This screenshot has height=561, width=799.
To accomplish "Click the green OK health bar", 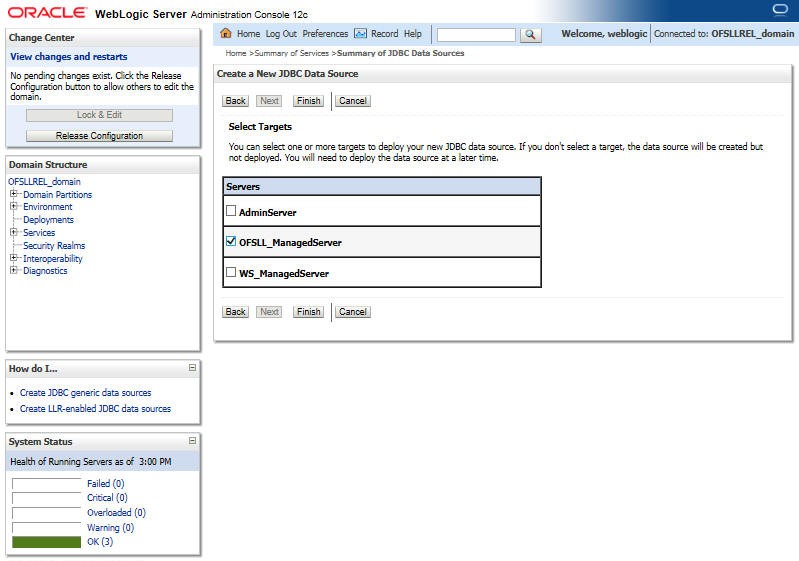I will click(x=46, y=542).
